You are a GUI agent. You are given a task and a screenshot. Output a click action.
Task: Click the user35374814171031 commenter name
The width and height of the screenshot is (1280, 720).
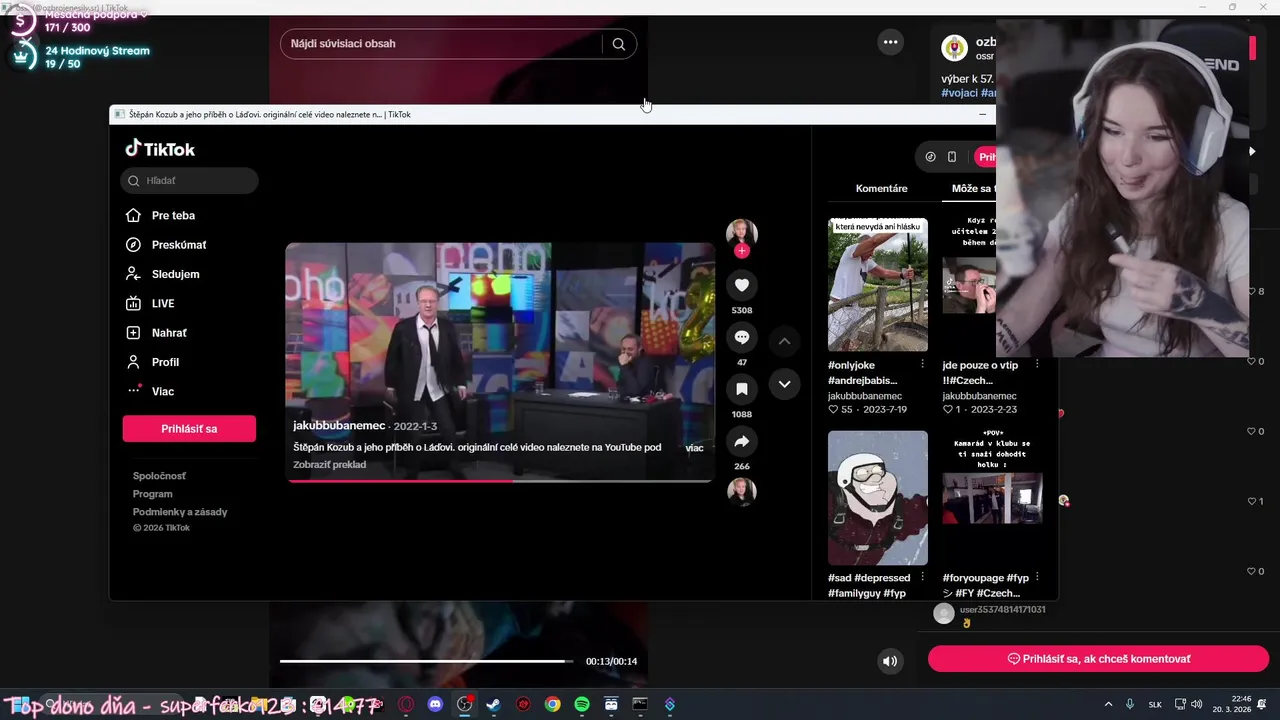tap(1002, 610)
